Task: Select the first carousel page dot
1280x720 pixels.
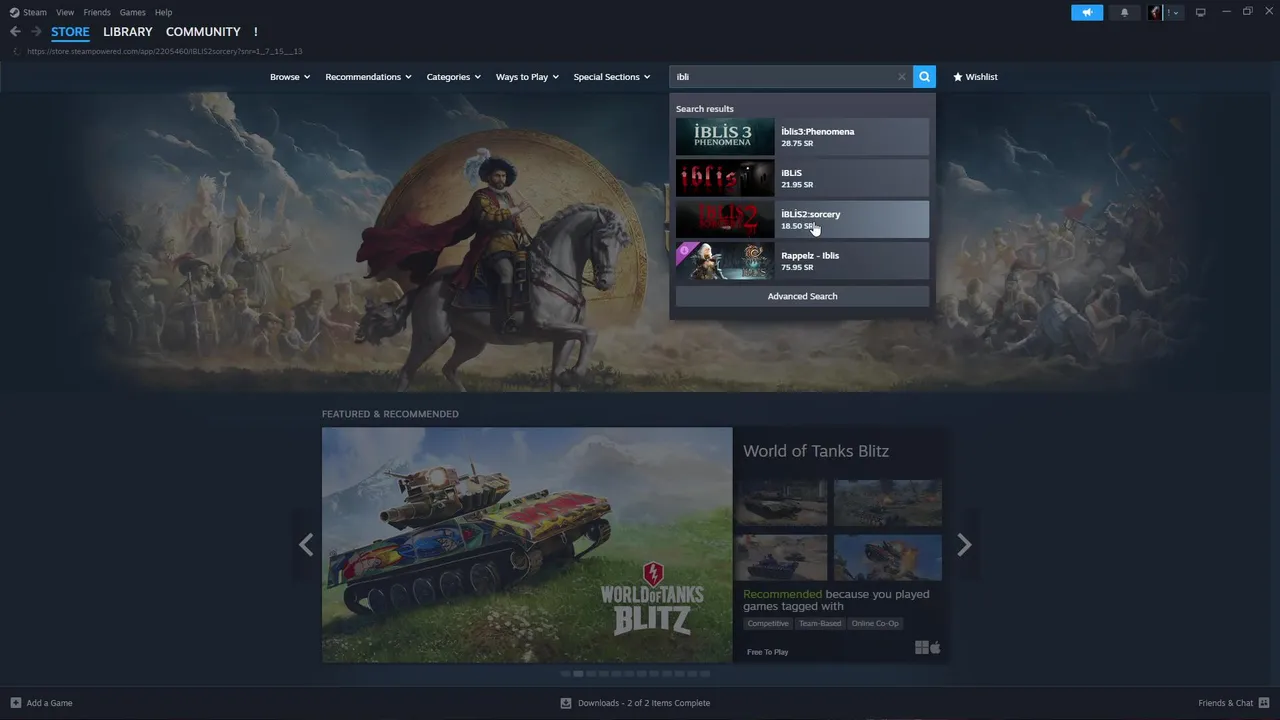Action: pyautogui.click(x=565, y=674)
